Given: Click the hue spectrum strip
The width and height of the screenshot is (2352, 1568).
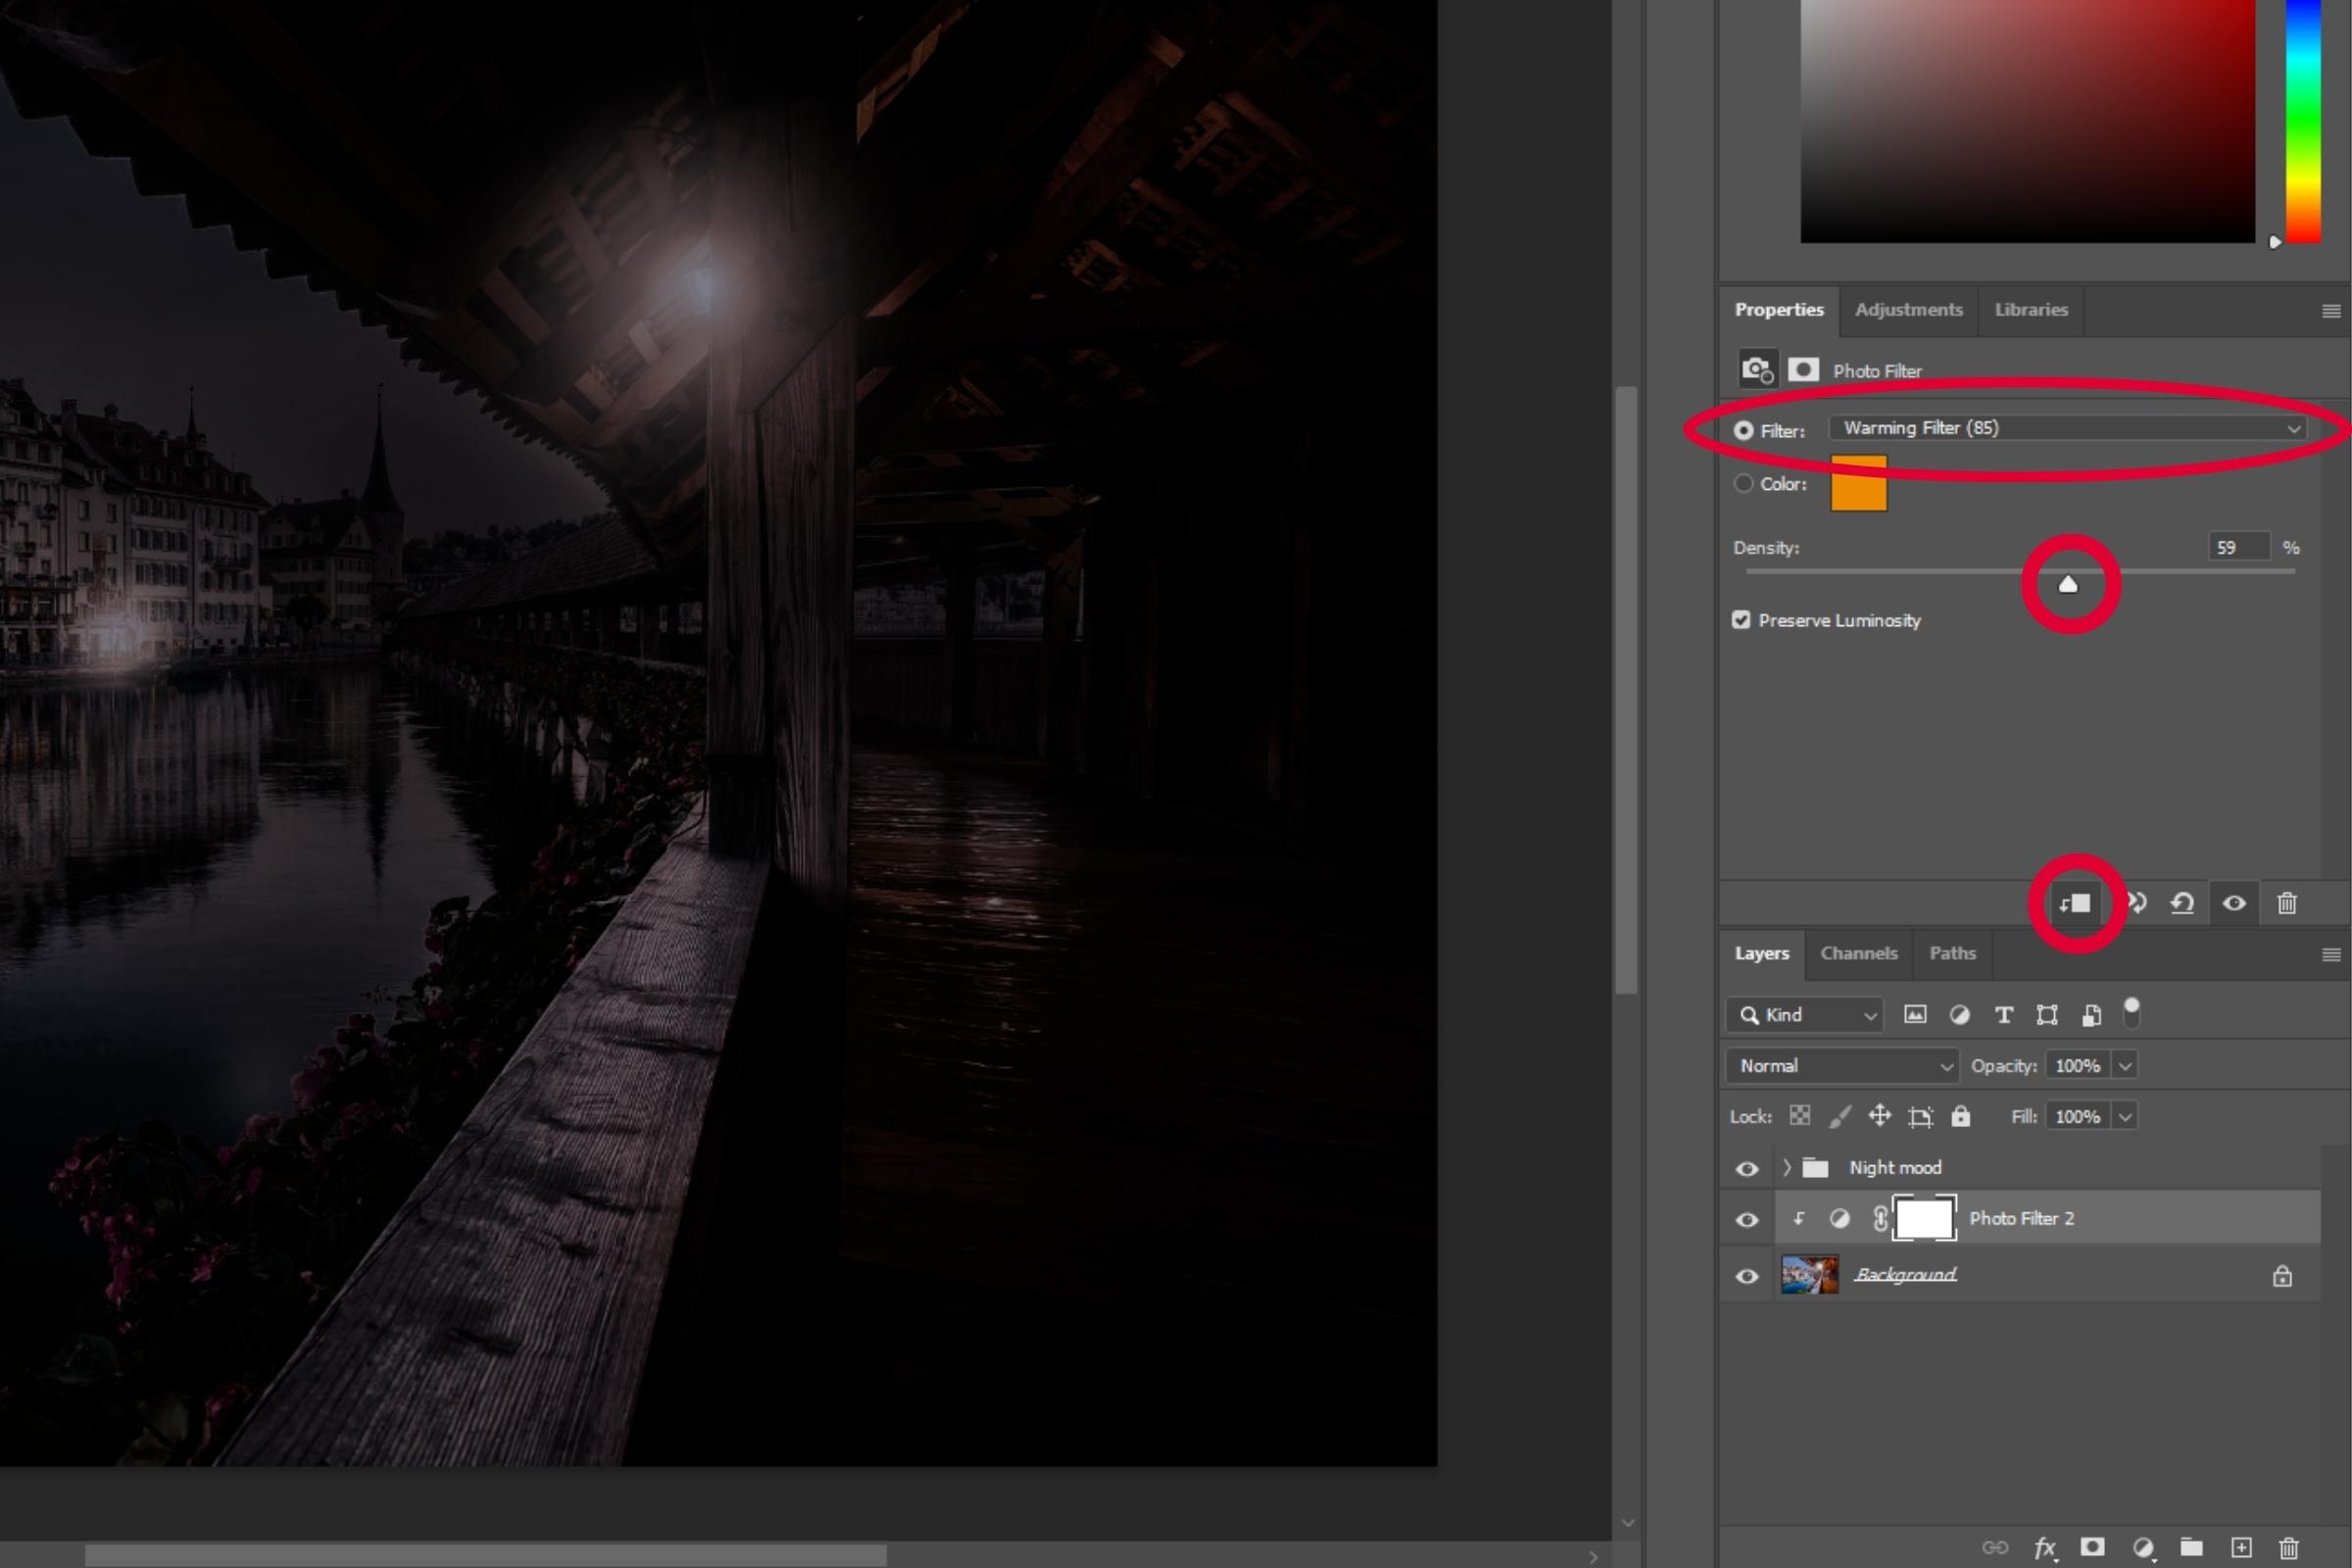Looking at the screenshot, I should (x=2303, y=121).
